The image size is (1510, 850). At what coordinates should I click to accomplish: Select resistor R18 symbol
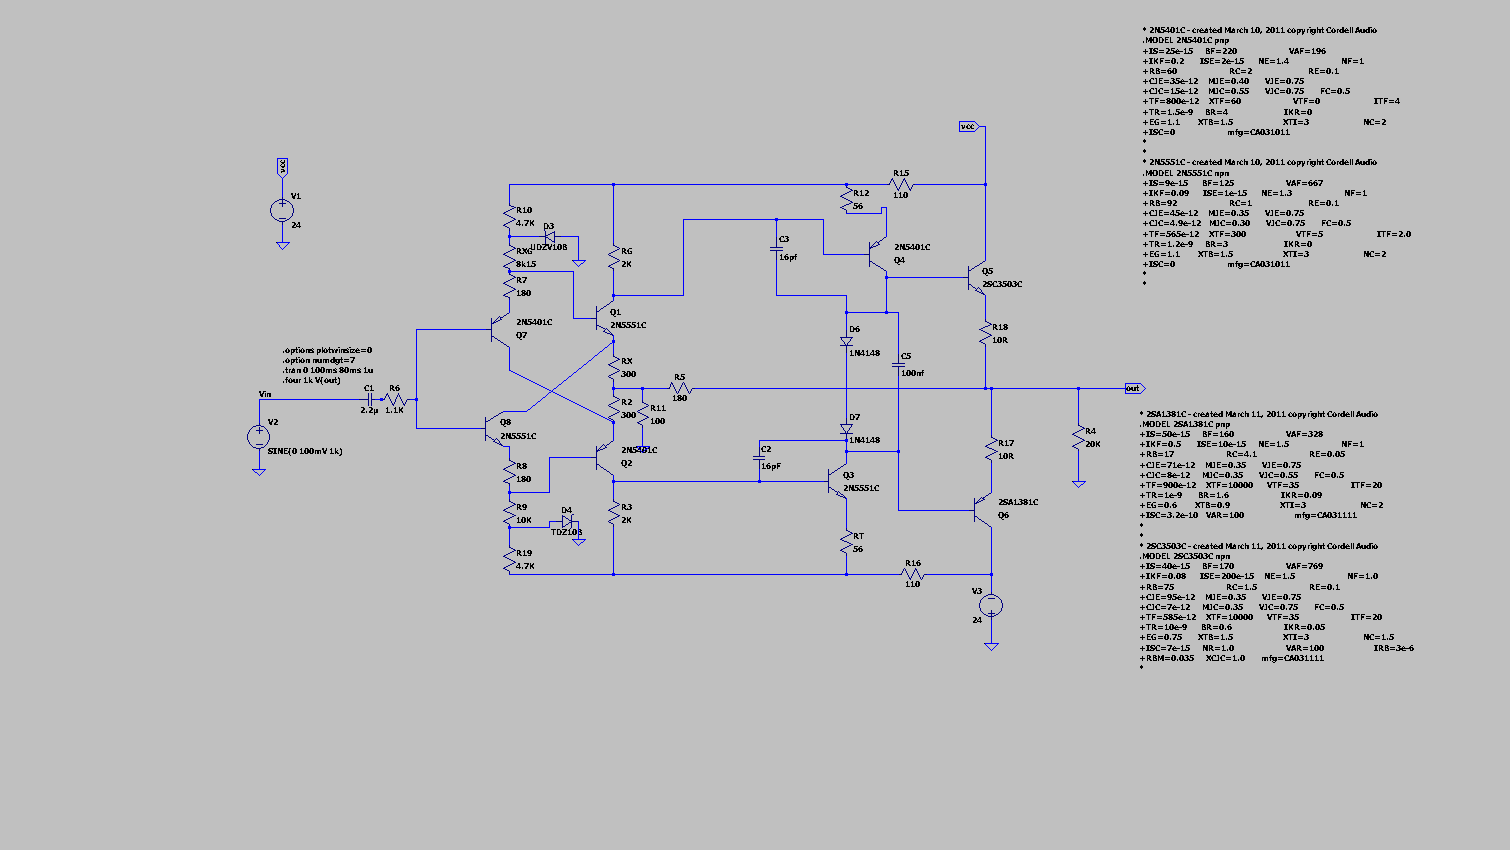click(985, 333)
